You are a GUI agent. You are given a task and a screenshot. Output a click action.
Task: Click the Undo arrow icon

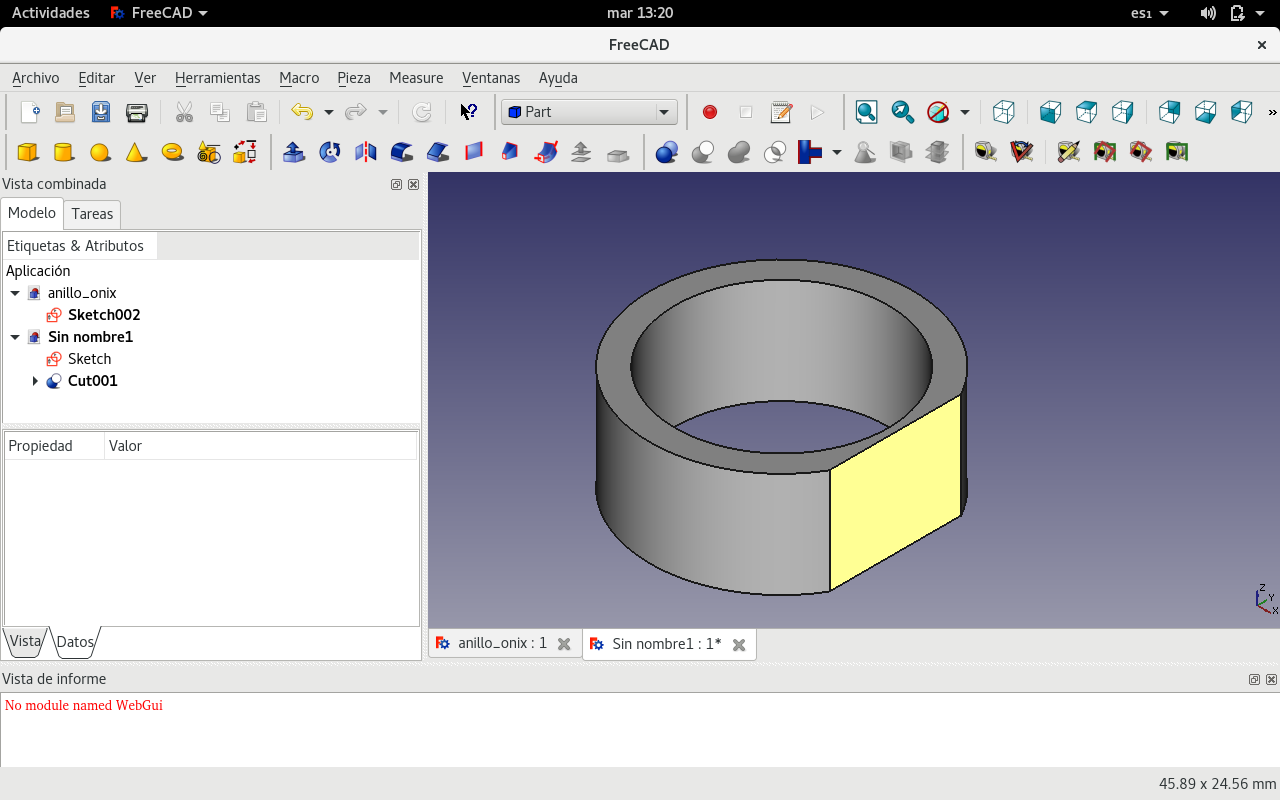click(301, 112)
